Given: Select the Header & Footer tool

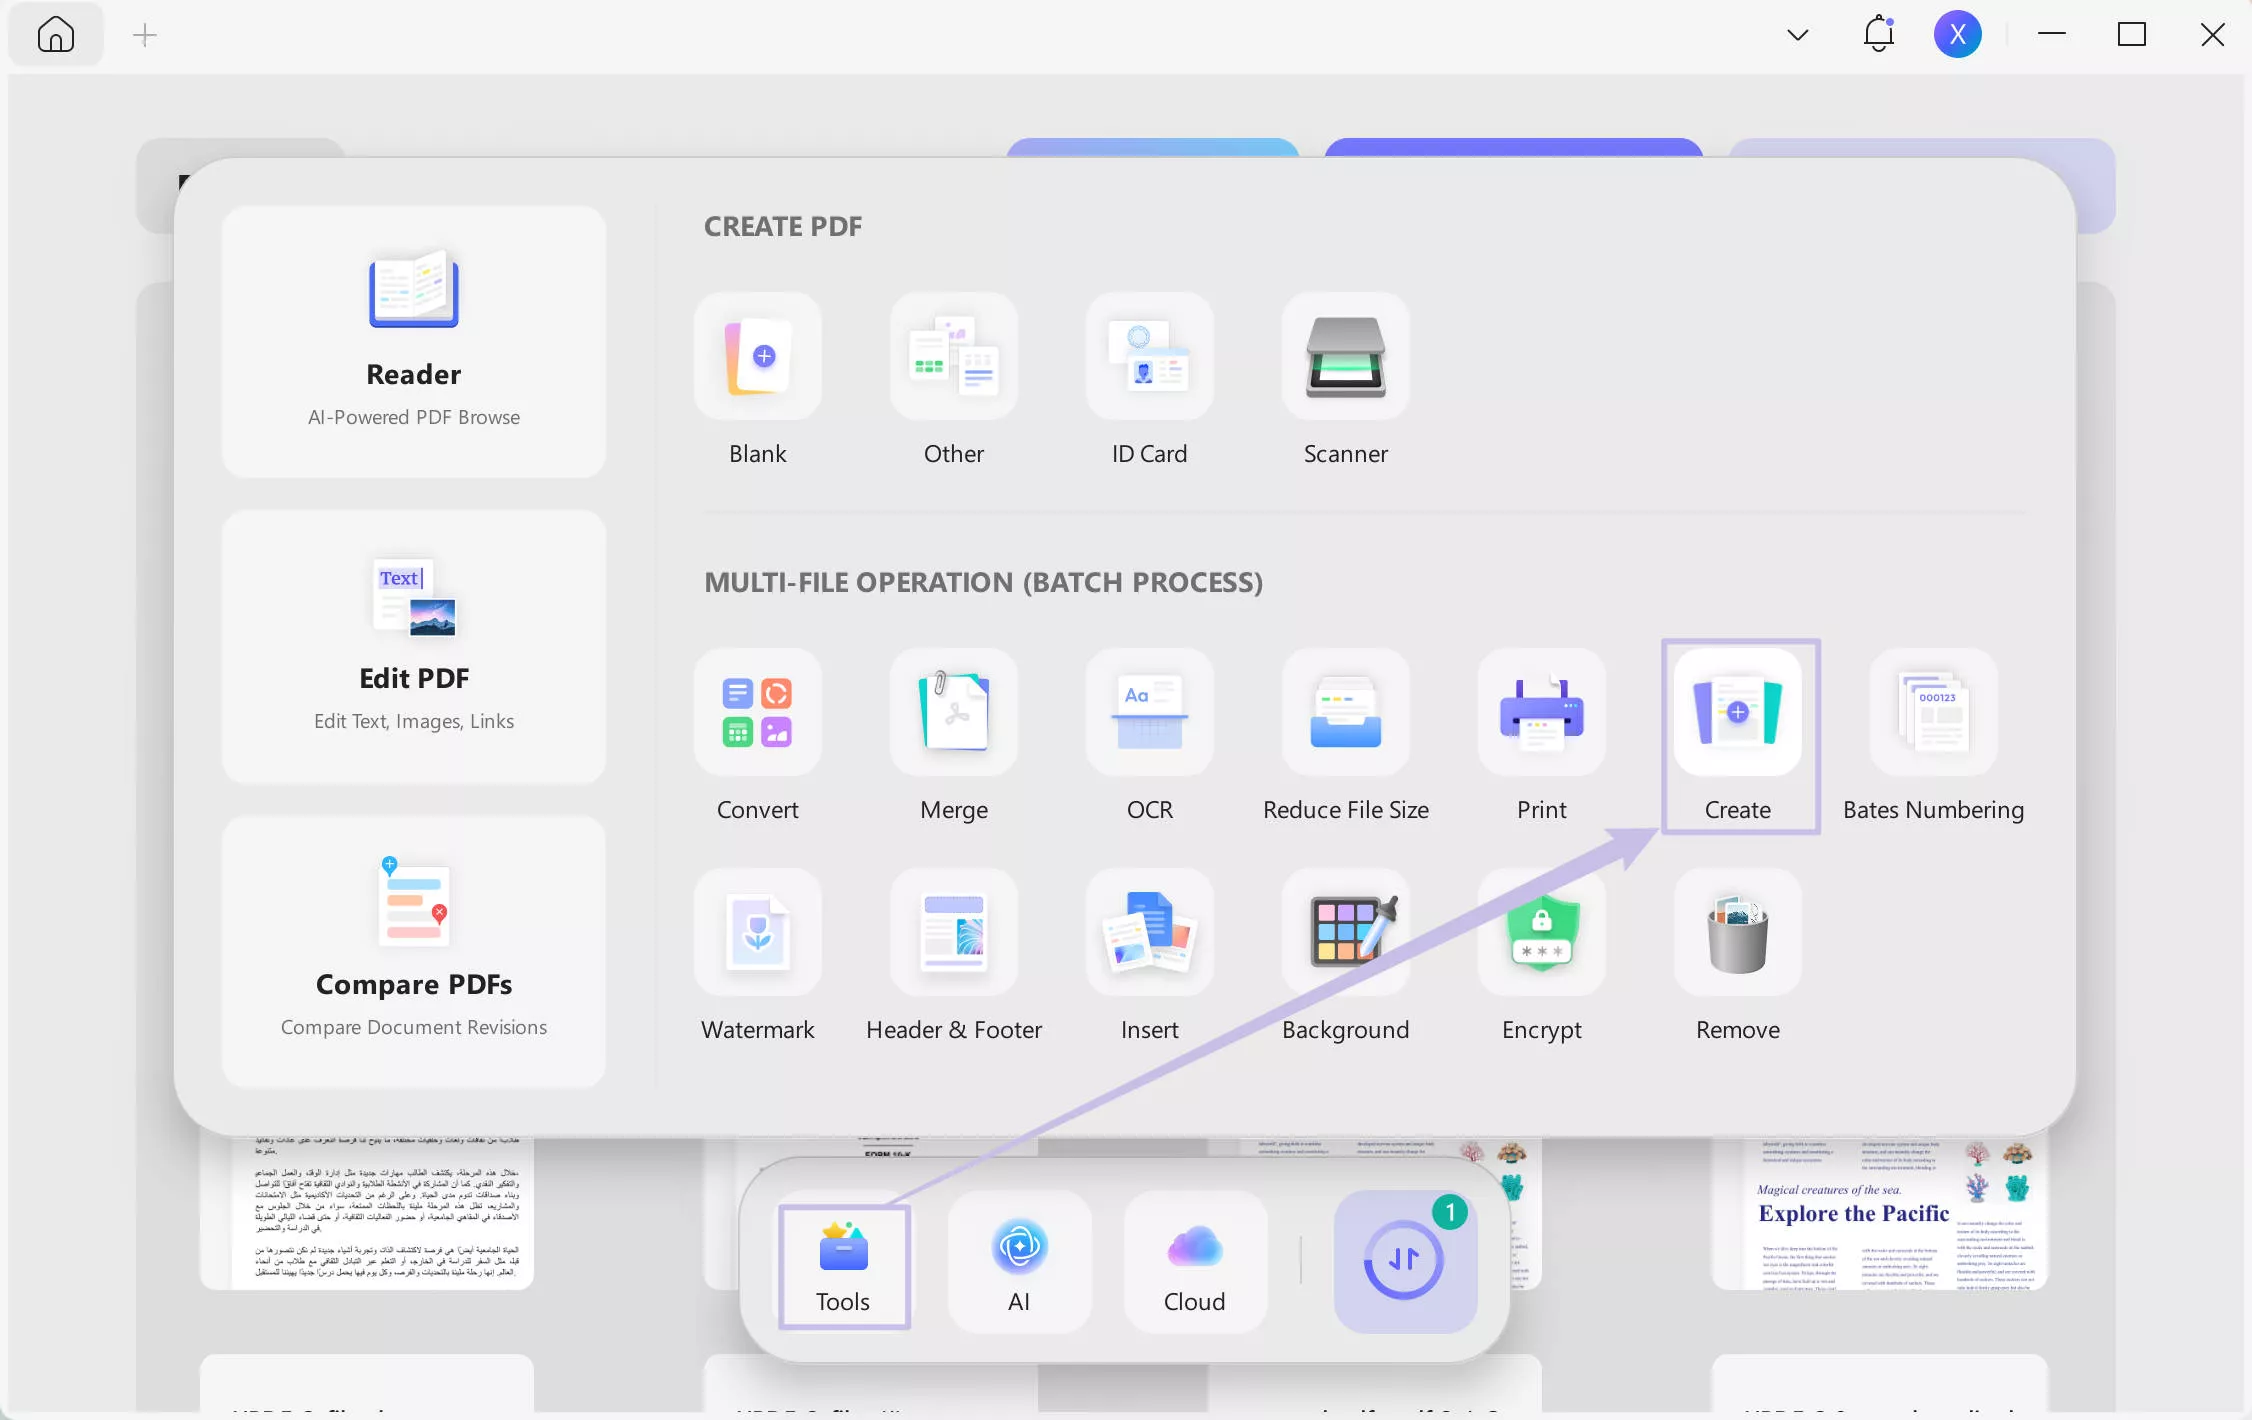Looking at the screenshot, I should coord(953,957).
